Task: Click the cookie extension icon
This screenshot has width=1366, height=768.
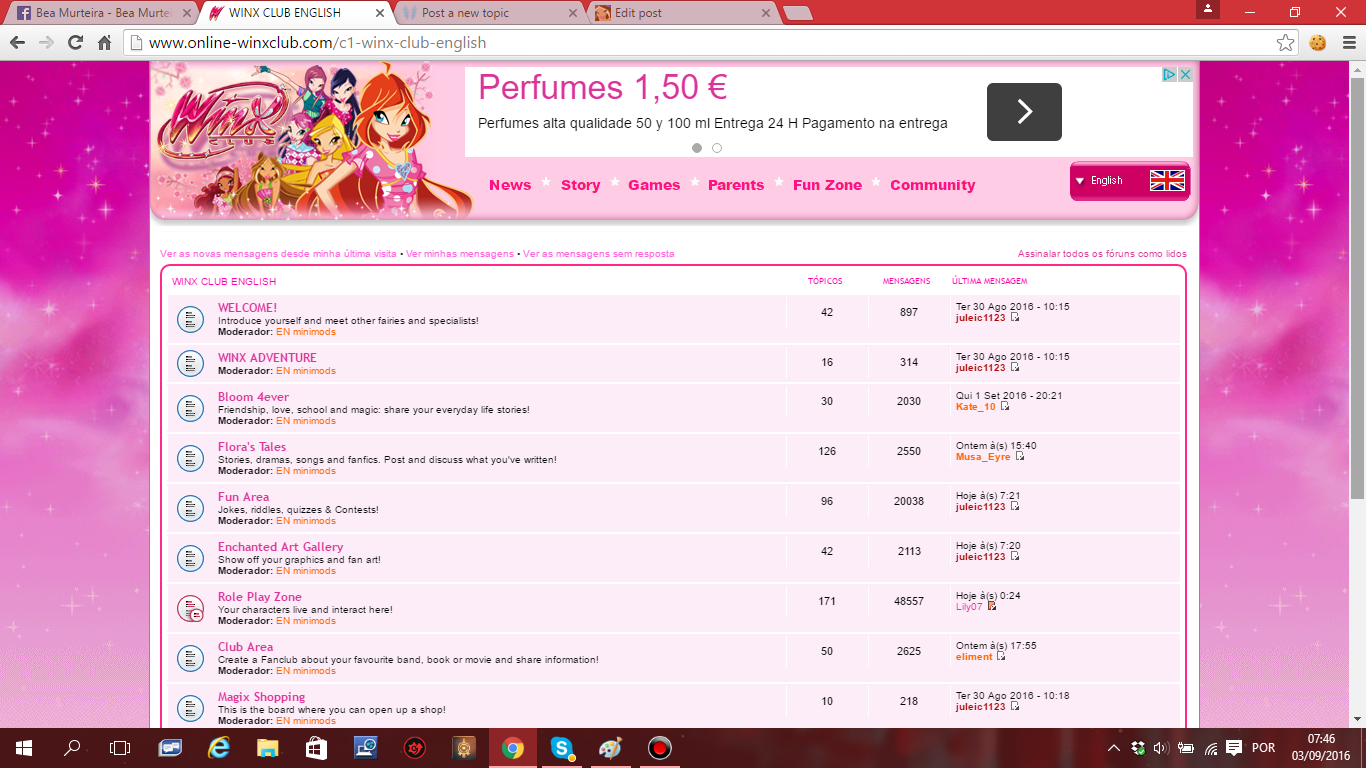Action: 1317,42
